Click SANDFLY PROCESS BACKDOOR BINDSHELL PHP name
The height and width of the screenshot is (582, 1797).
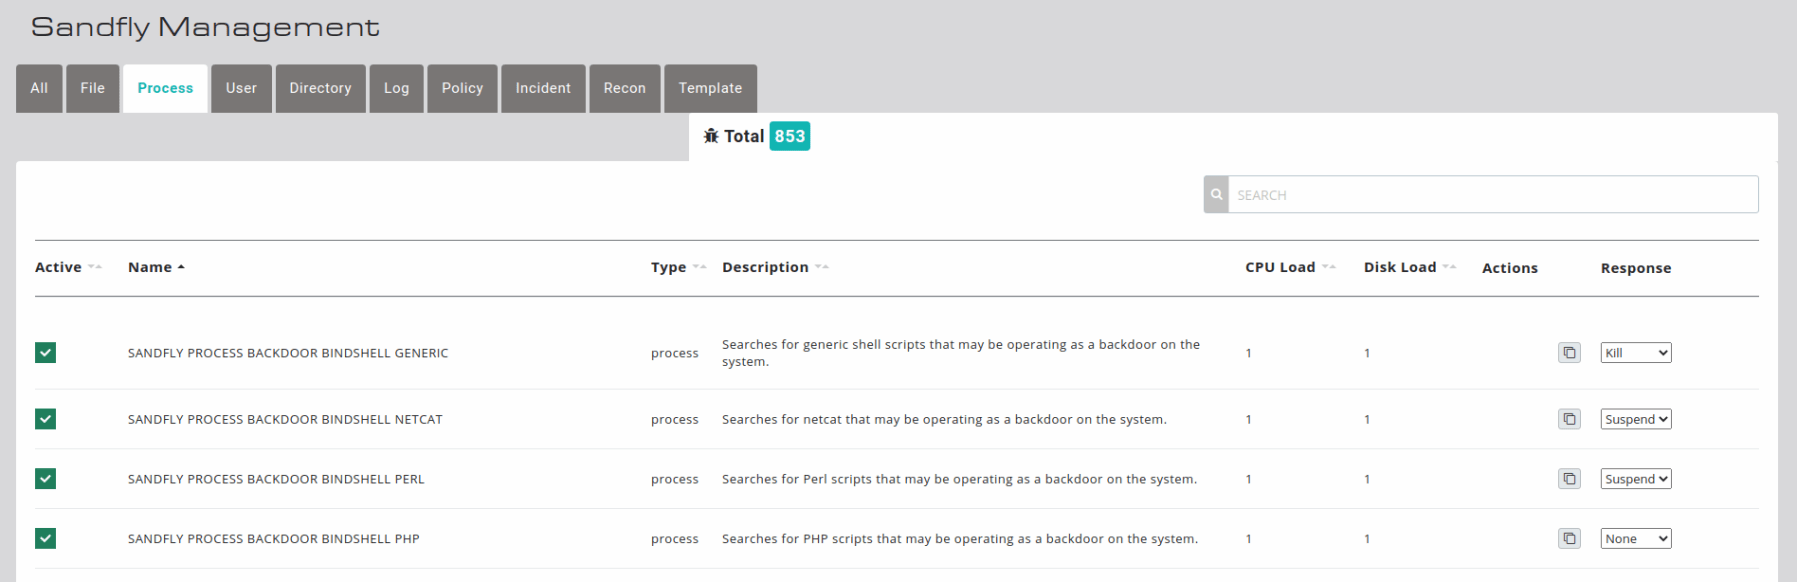[x=274, y=539]
